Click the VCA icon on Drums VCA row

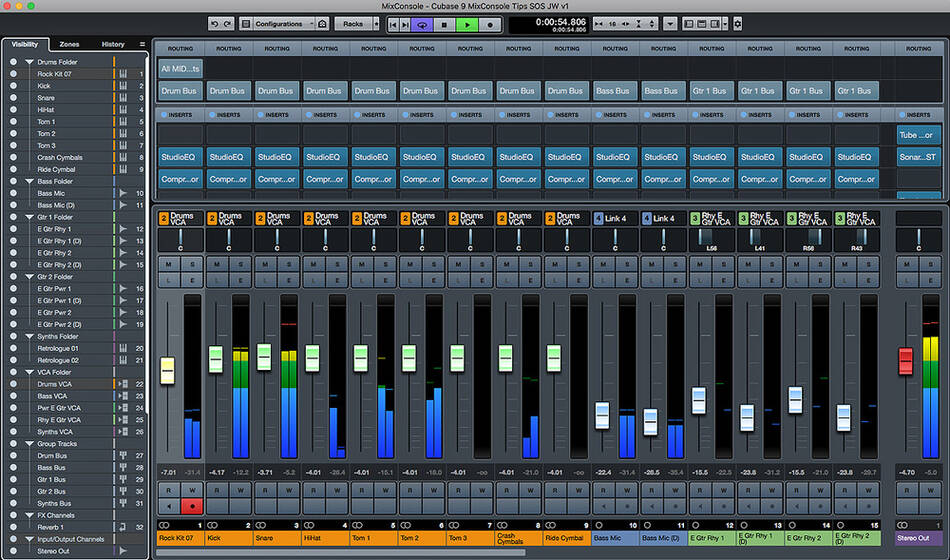coord(123,384)
